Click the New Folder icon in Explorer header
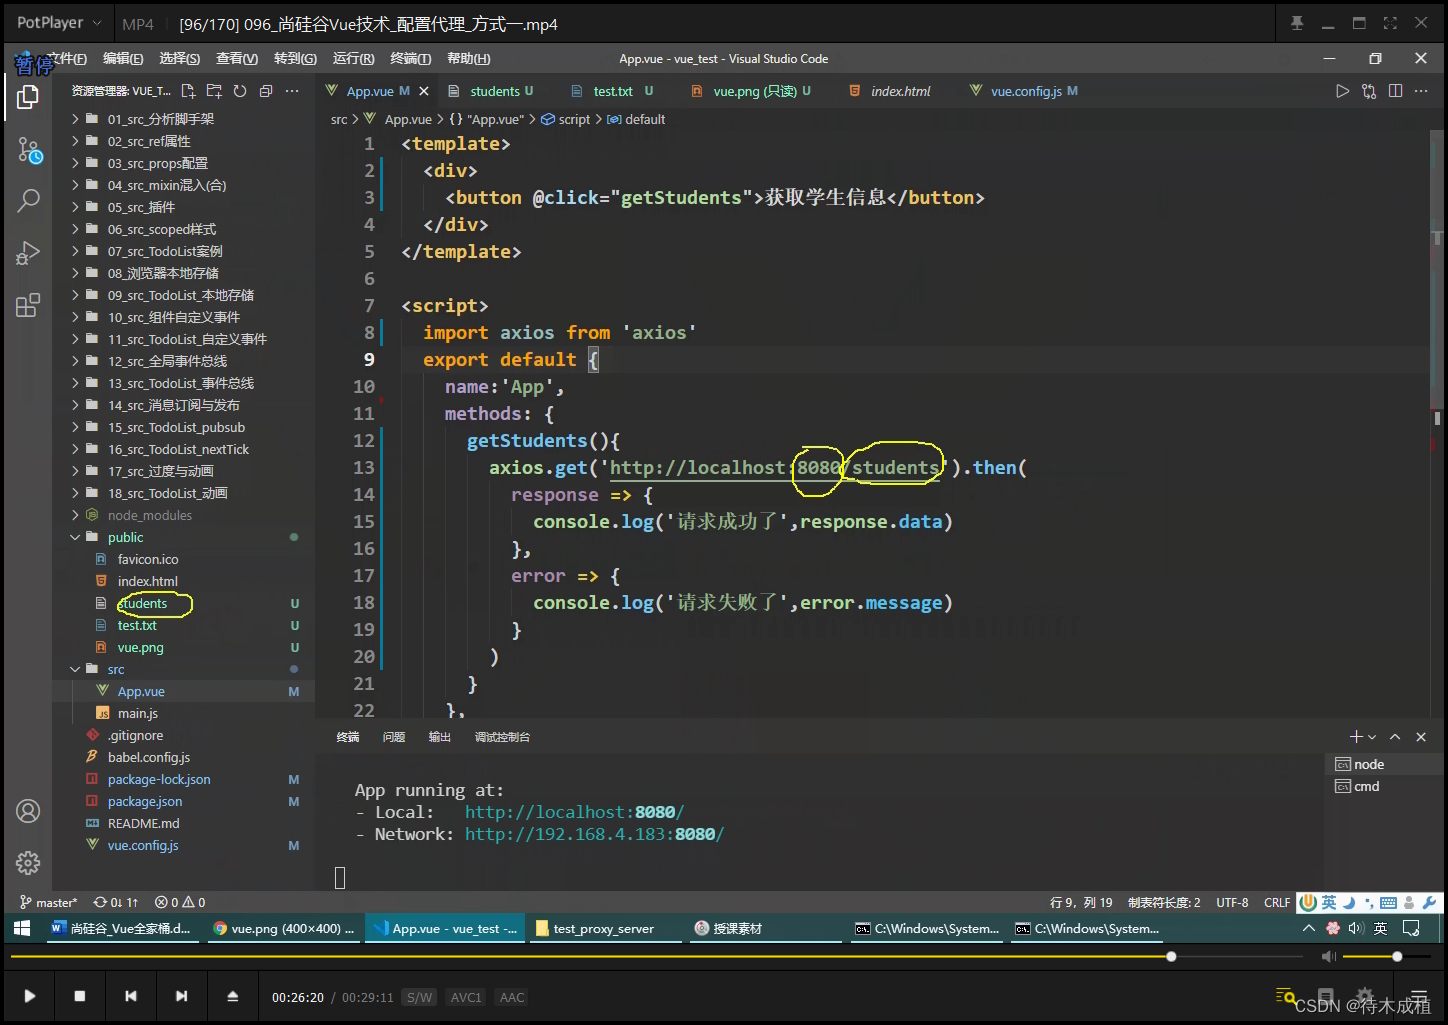The width and height of the screenshot is (1448, 1025). pyautogui.click(x=214, y=91)
